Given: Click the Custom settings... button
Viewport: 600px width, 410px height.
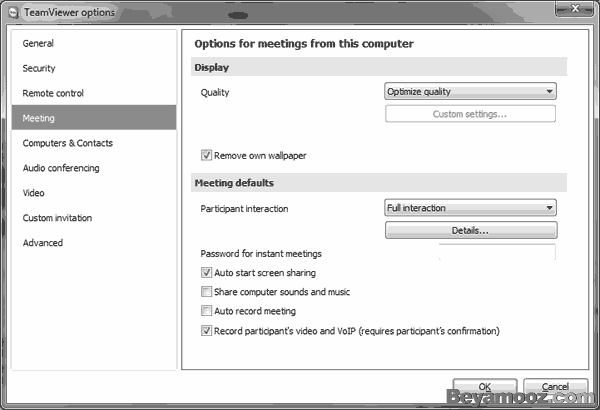Looking at the screenshot, I should 470,114.
